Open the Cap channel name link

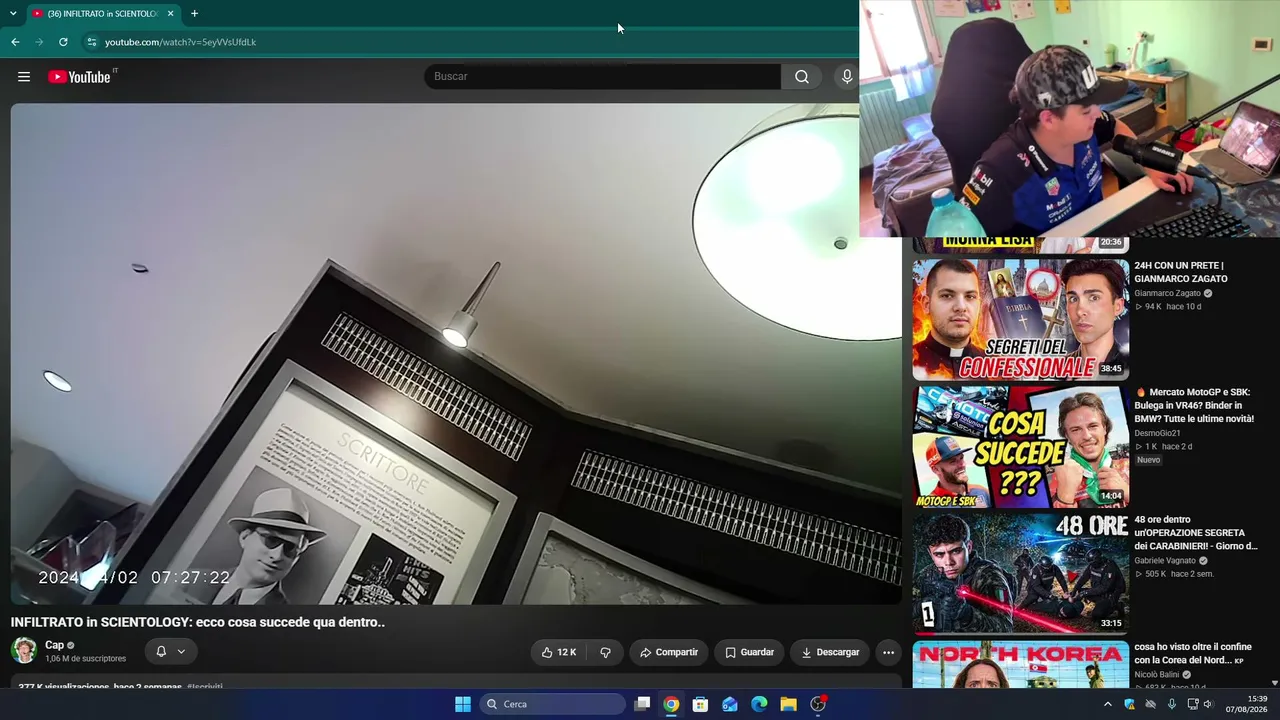(54, 645)
